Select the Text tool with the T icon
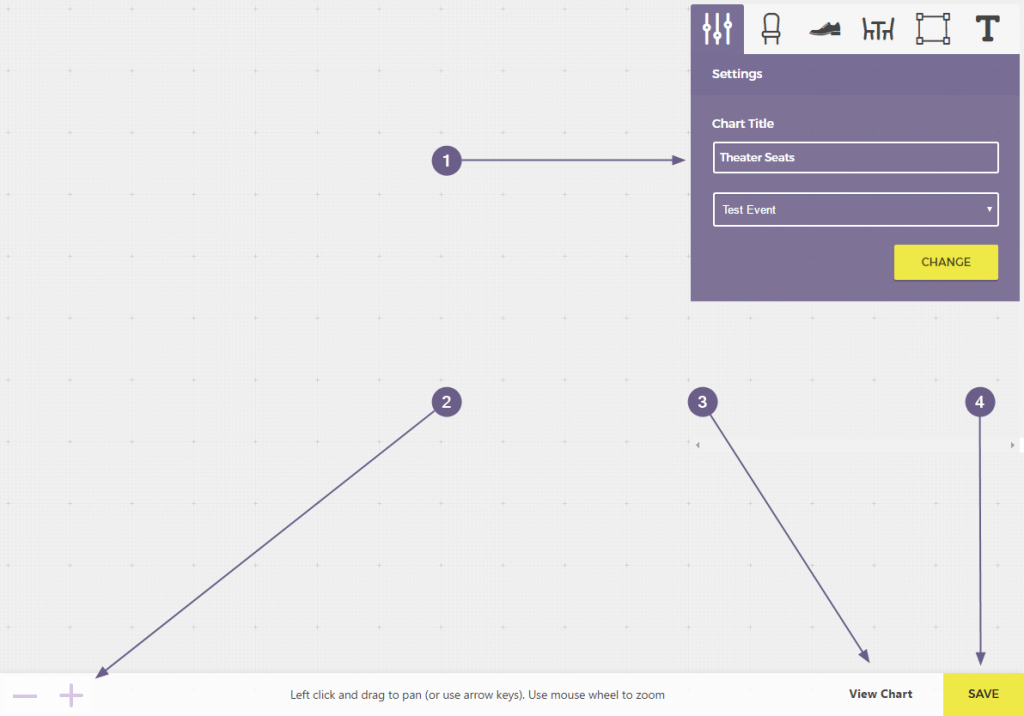The height and width of the screenshot is (716, 1024). coord(986,29)
